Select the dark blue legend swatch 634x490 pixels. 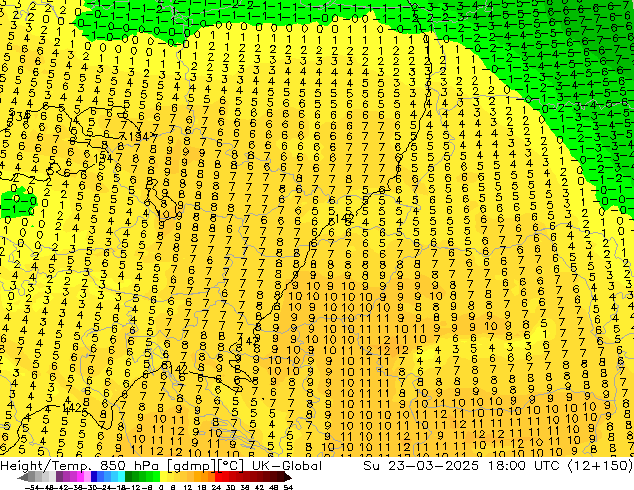[x=94, y=476]
